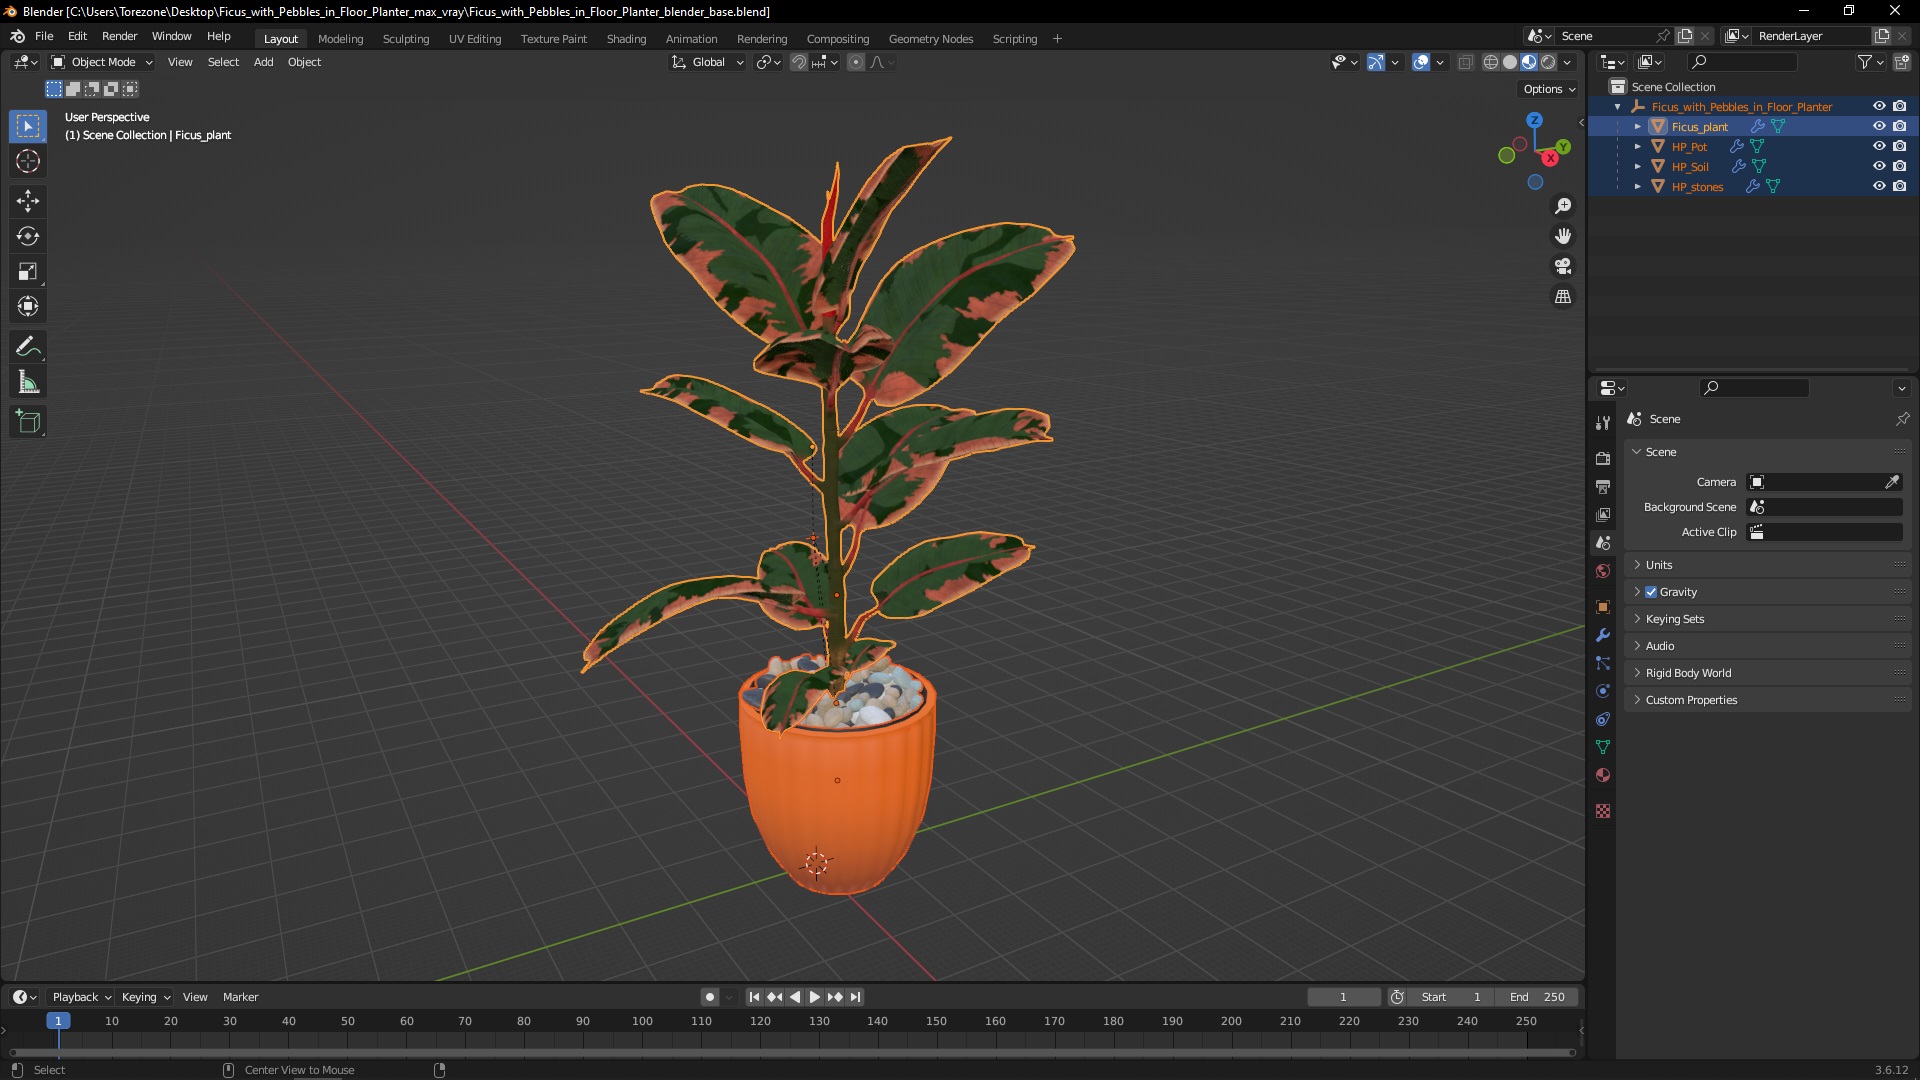
Task: Choose the Select Box tool
Action: (x=28, y=126)
